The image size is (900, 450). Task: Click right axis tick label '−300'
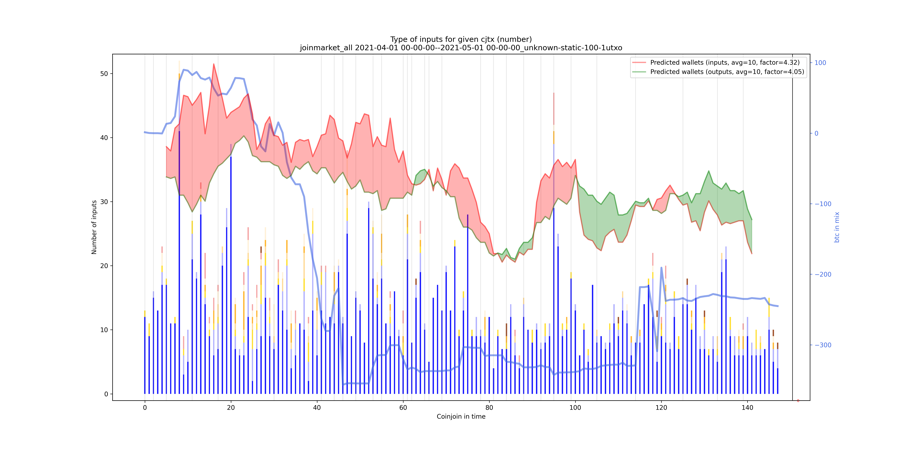coord(821,346)
